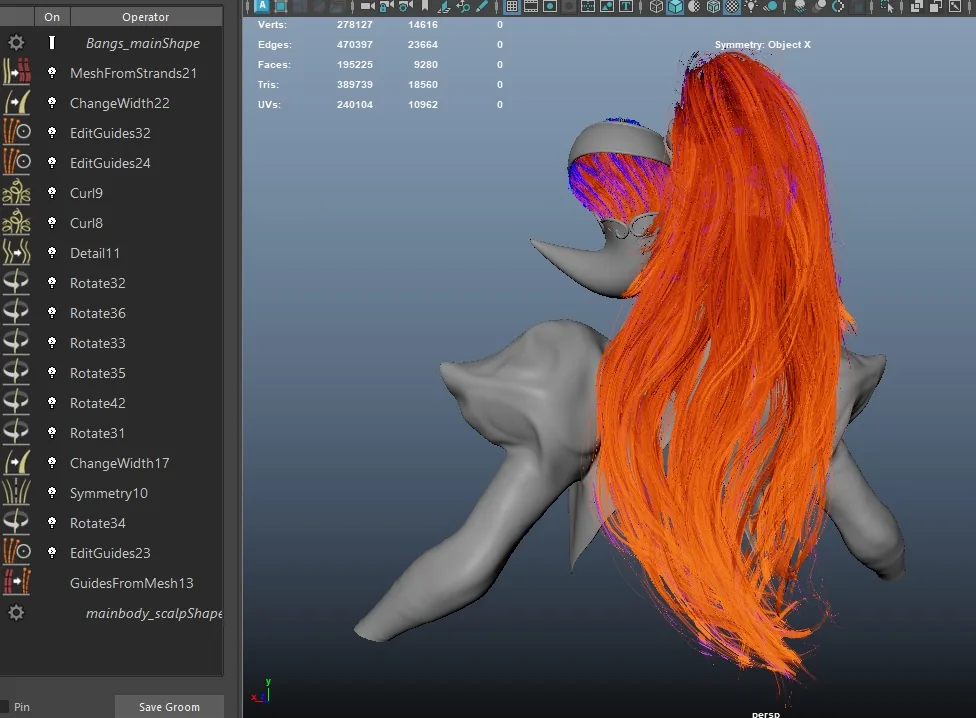Screen dimensions: 976x718
Task: Click the isolate select icon
Action: [888, 6]
